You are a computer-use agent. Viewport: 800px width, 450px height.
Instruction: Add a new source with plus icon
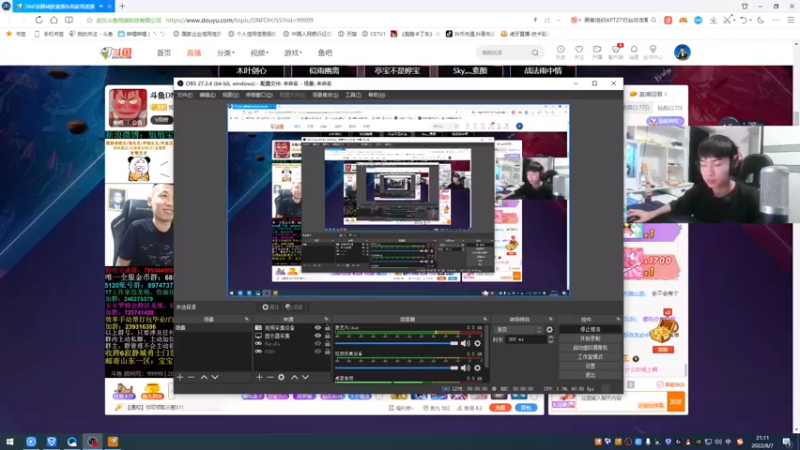[x=259, y=377]
